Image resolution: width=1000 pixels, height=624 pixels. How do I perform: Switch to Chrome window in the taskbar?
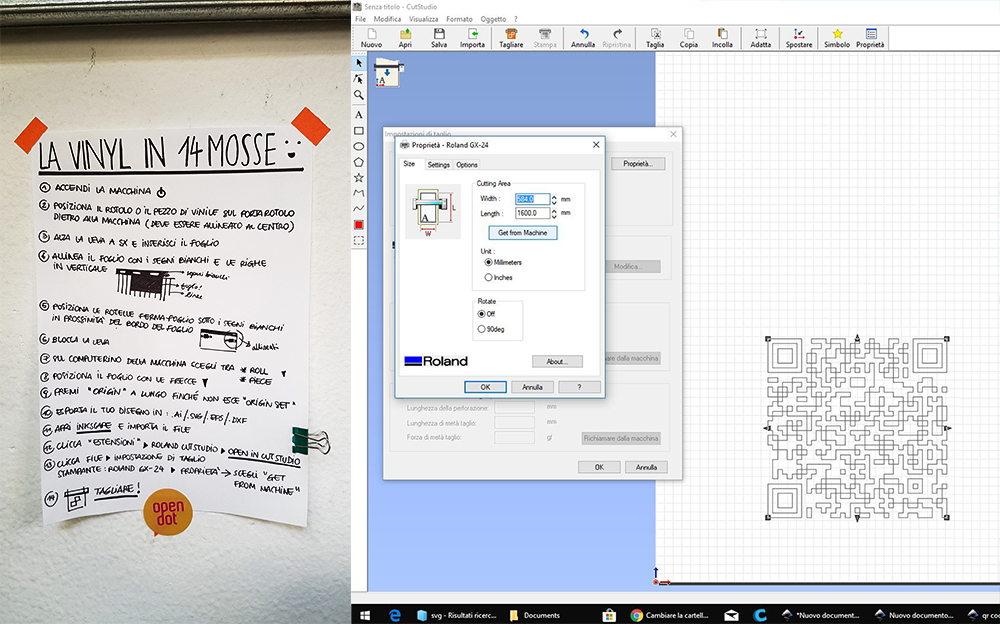click(670, 615)
